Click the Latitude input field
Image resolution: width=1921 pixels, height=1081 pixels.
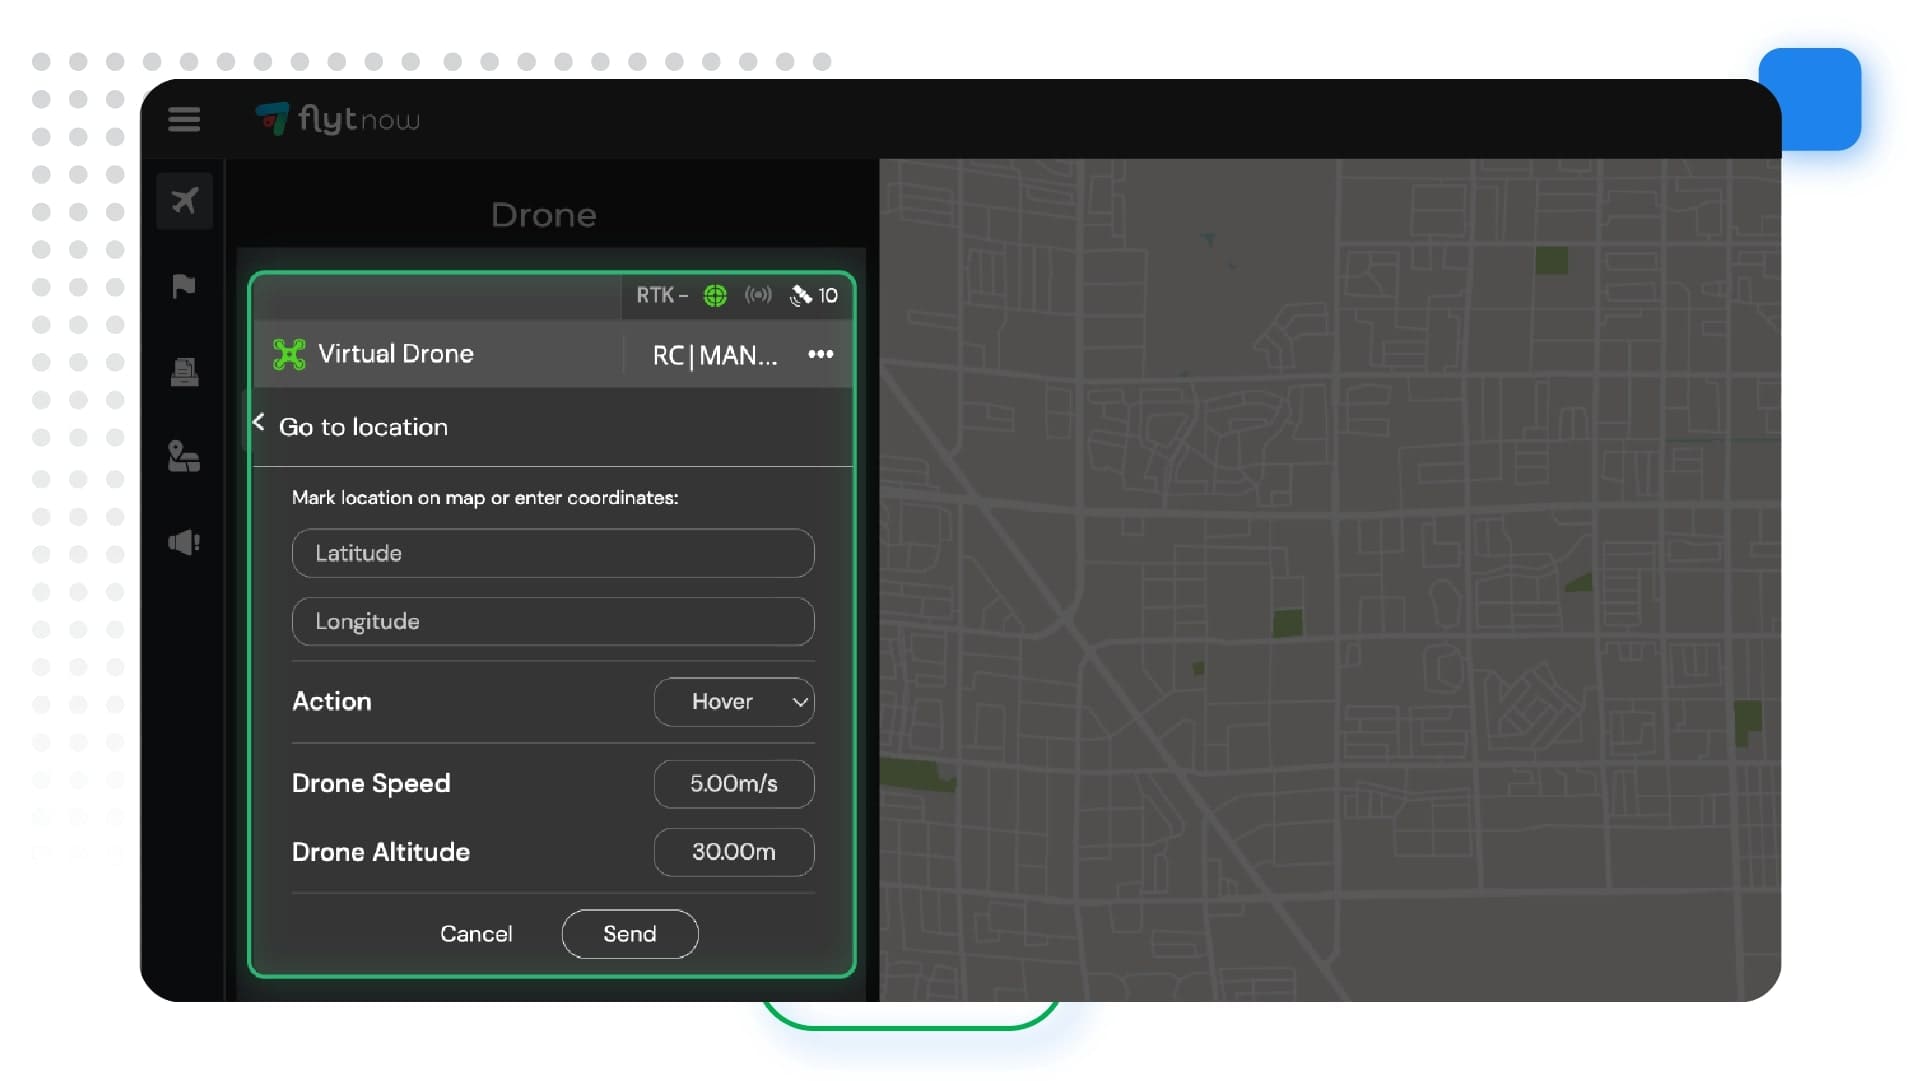point(553,553)
